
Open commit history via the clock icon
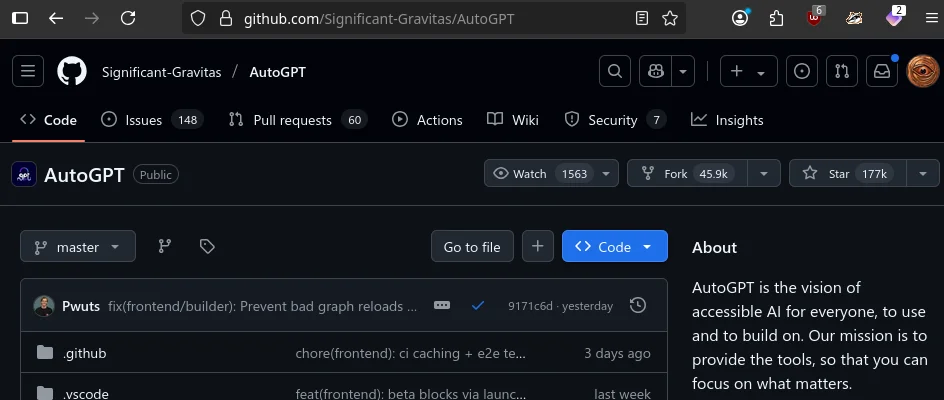coord(638,305)
